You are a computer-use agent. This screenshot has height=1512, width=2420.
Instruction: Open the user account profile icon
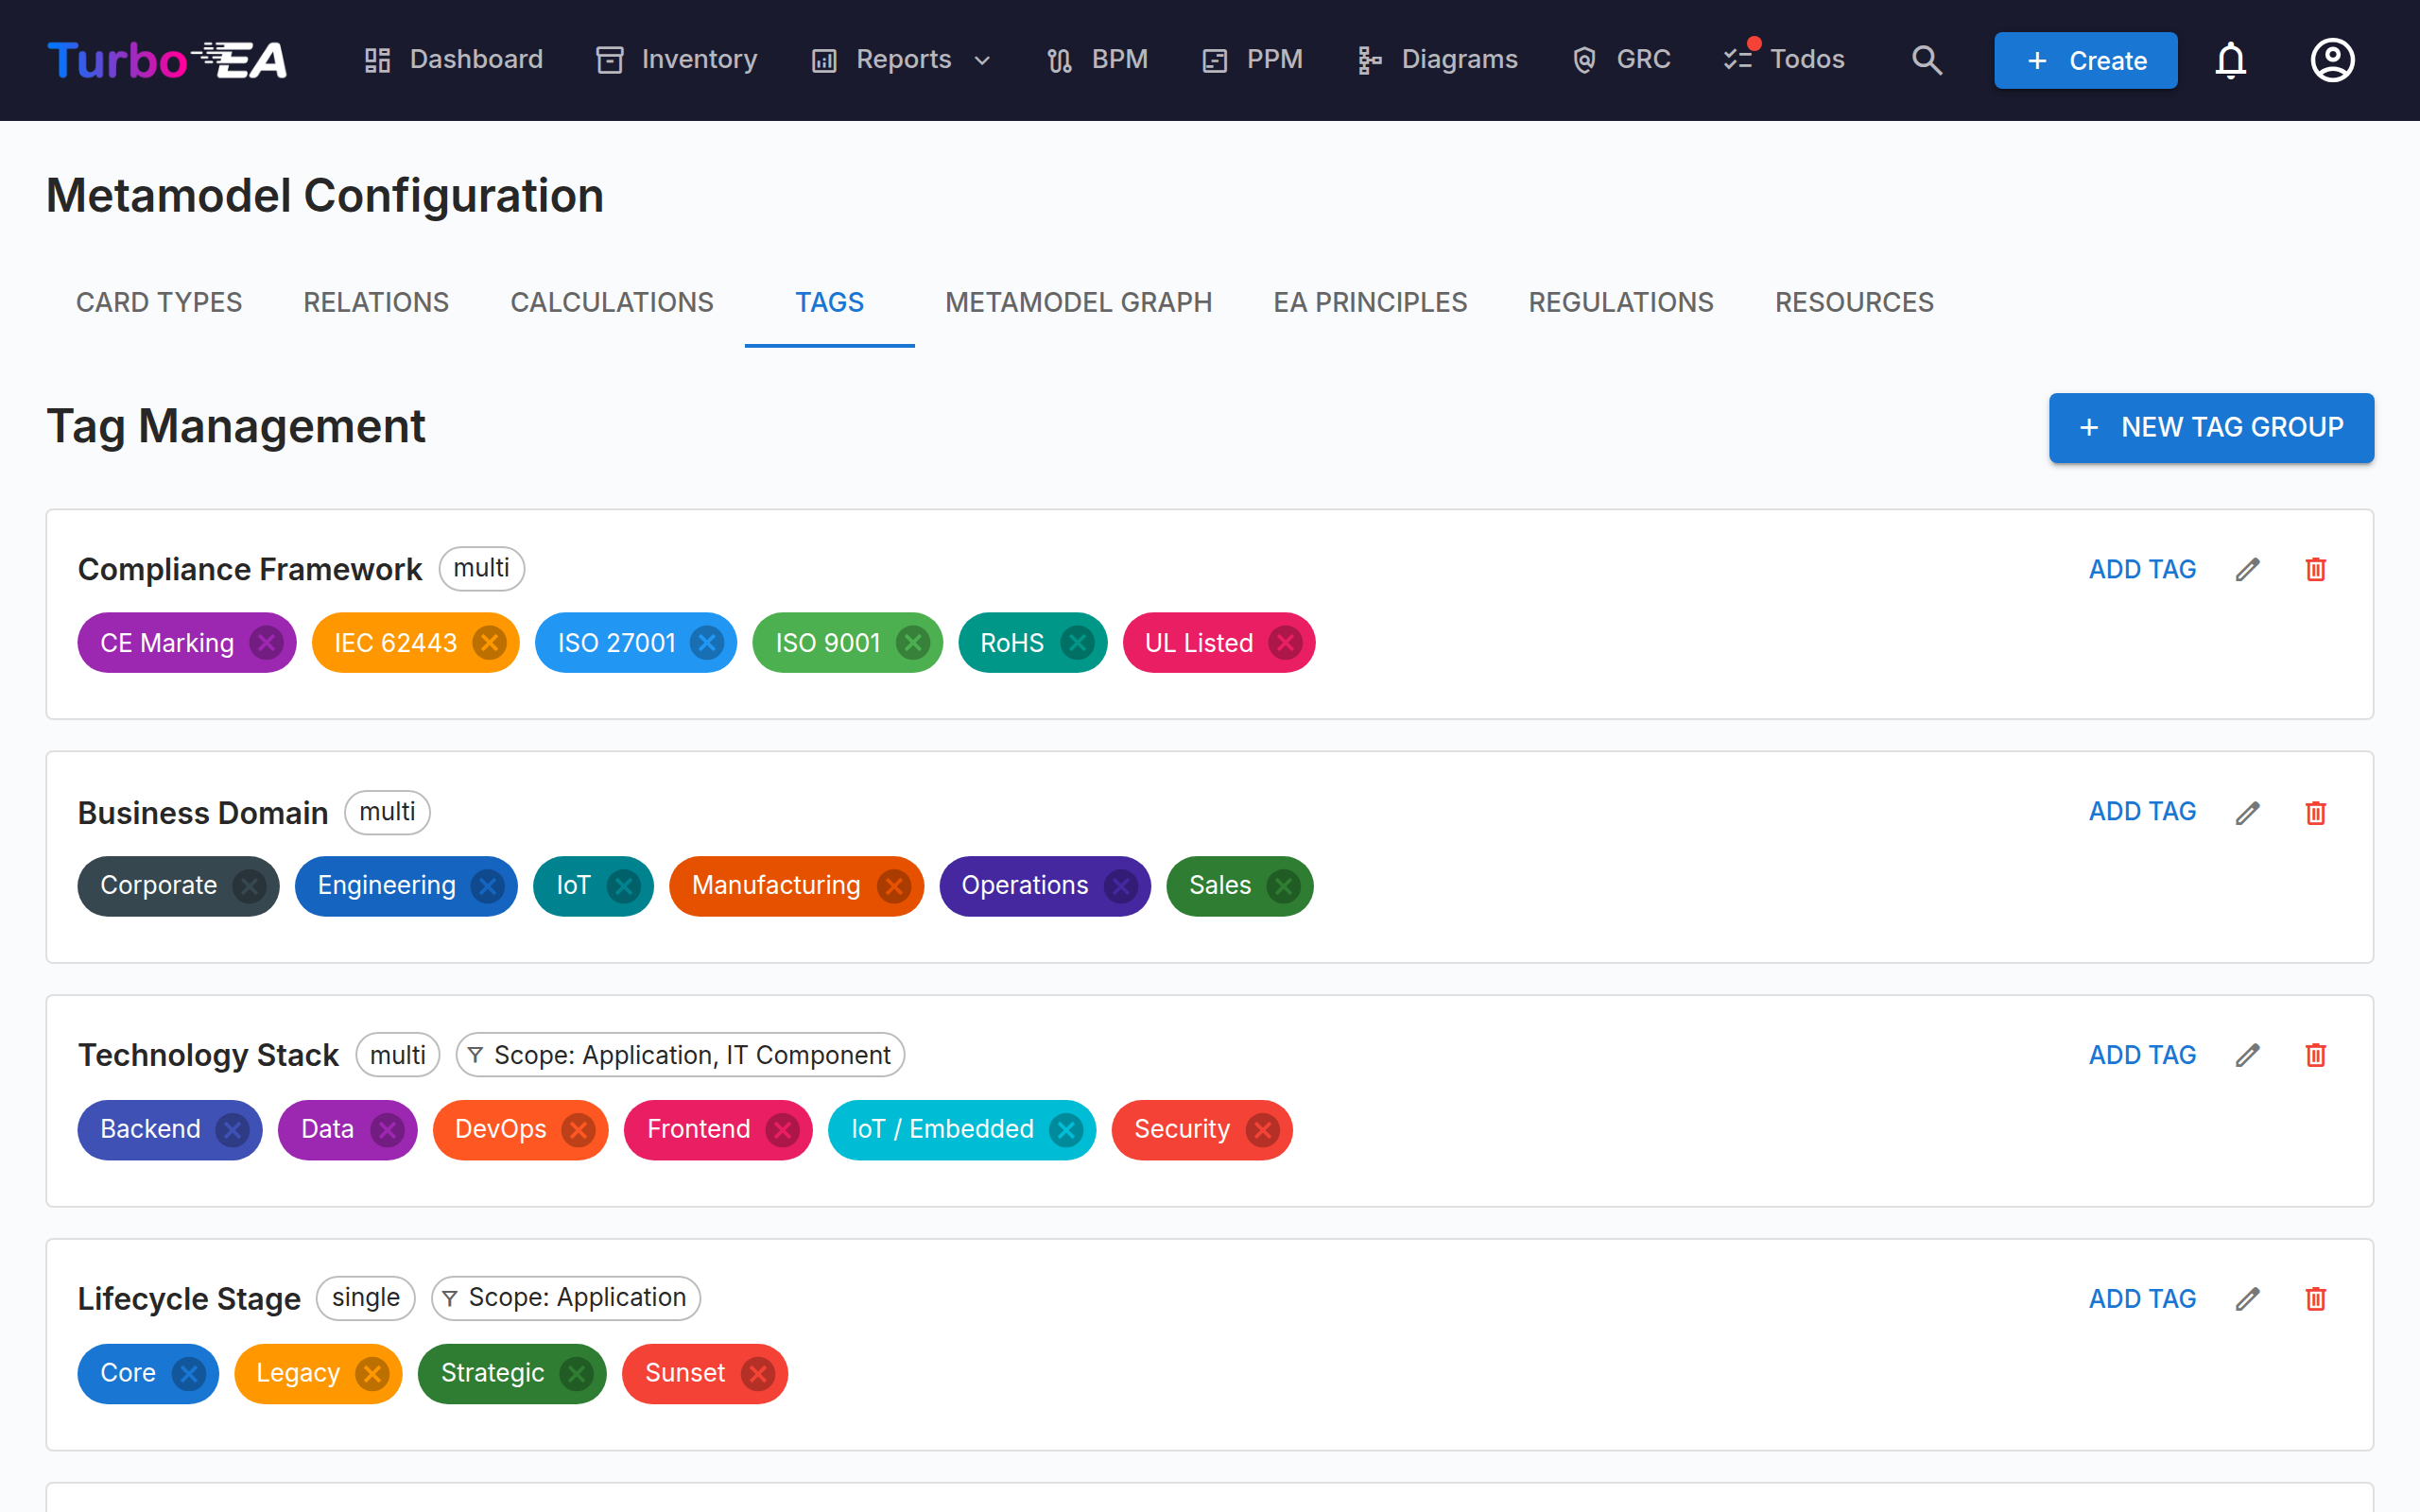[x=2332, y=60]
